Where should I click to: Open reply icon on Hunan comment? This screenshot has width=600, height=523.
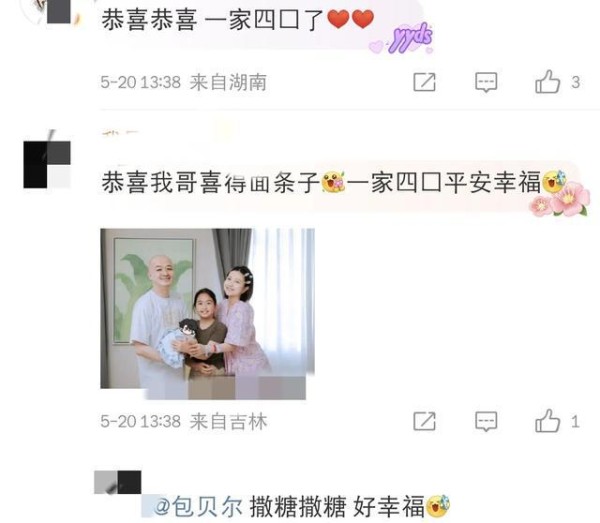[x=486, y=82]
